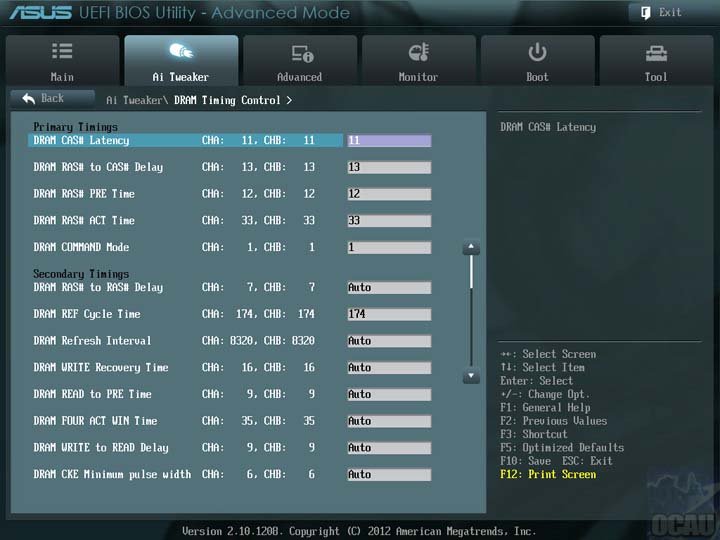720x540 pixels.
Task: Click the F5: Optimized Defaults hint
Action: coord(562,448)
